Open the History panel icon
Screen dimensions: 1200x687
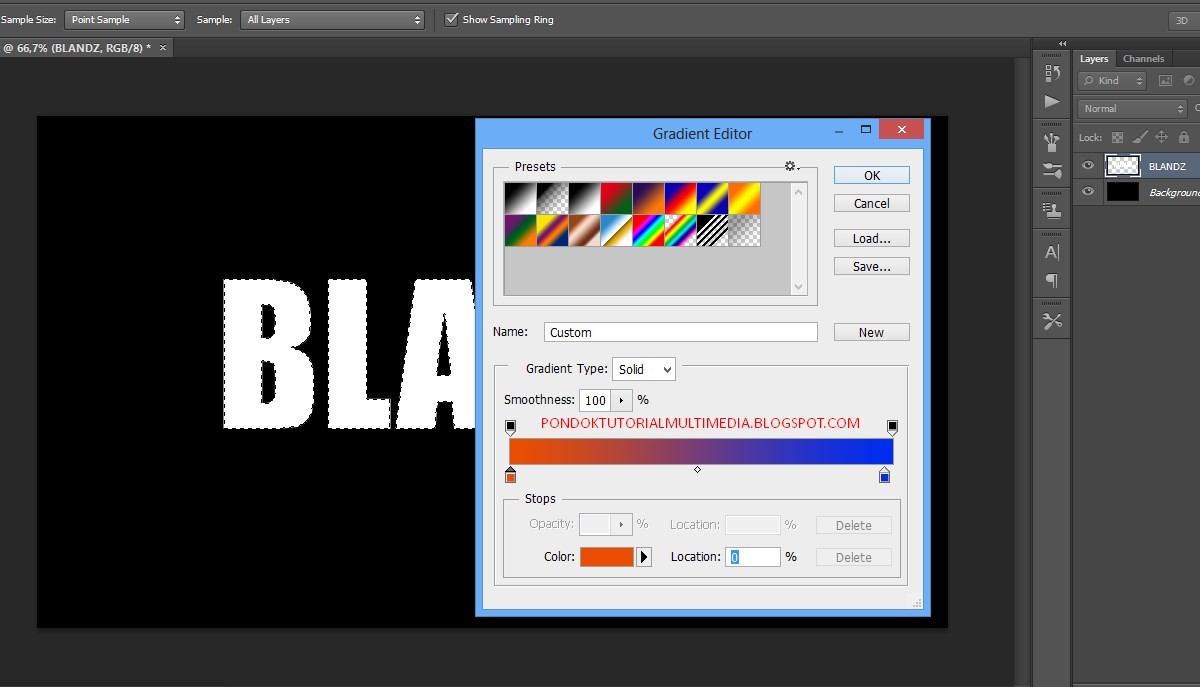click(x=1051, y=72)
